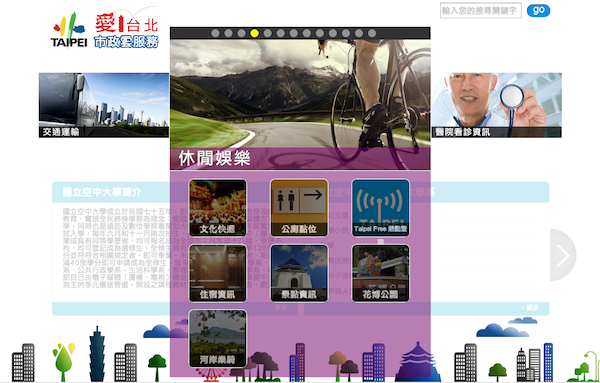
Task: Open the 景點資訊 attractions tile
Action: (299, 273)
